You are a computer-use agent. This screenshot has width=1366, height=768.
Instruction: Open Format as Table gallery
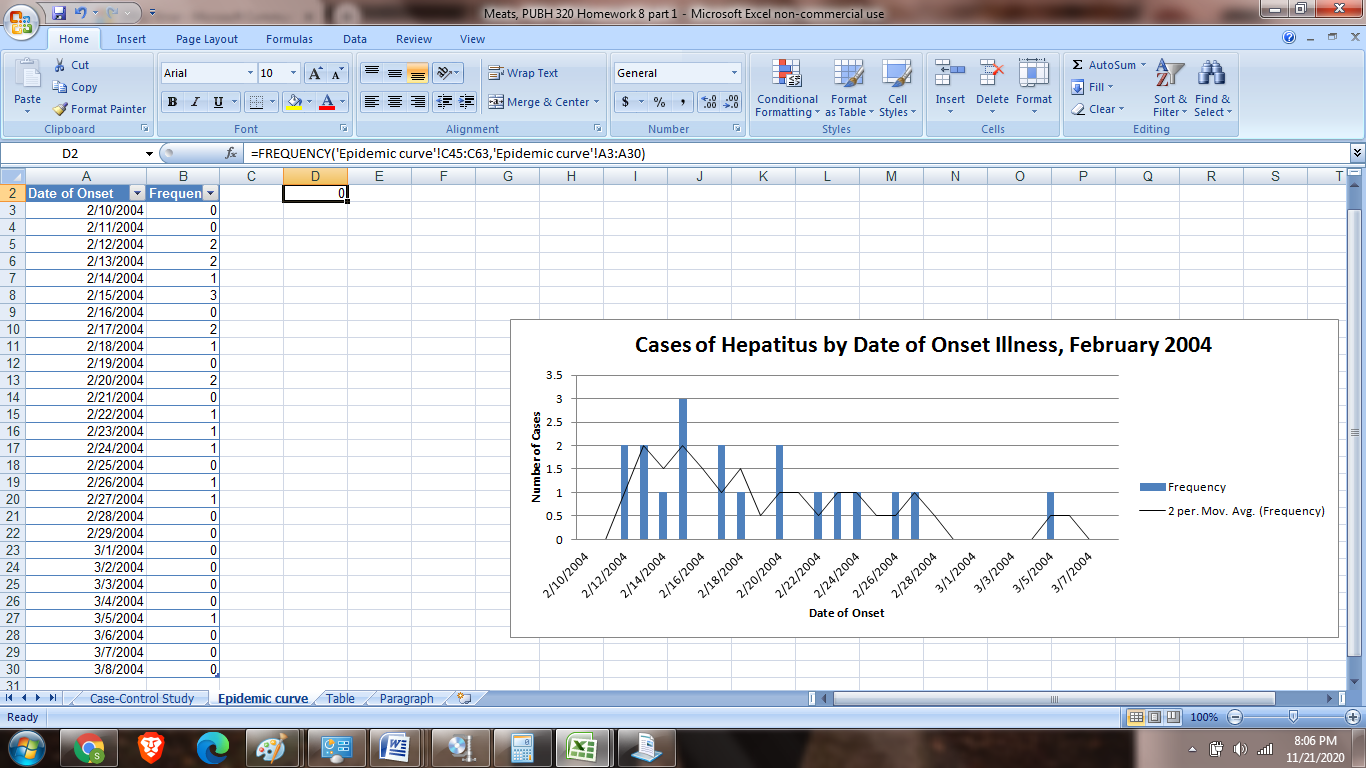point(849,88)
